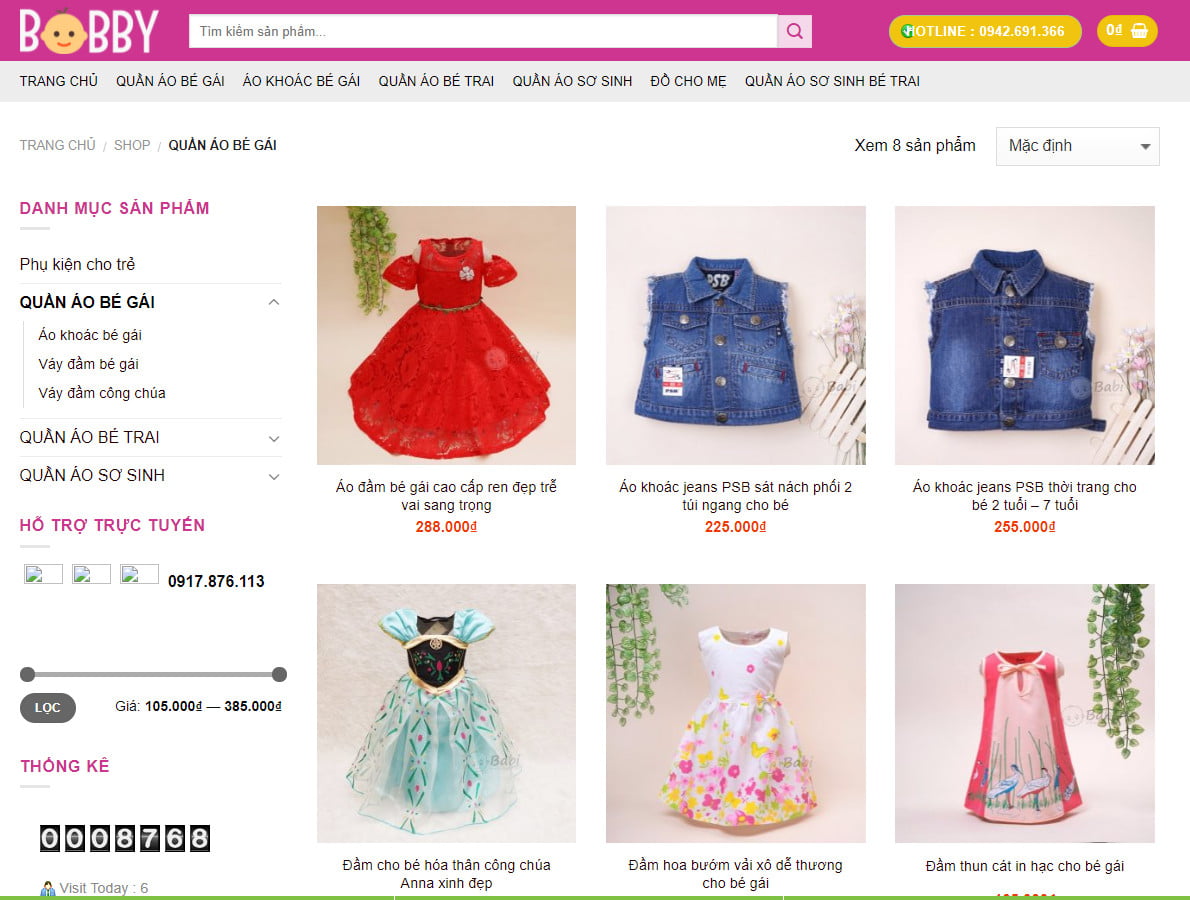This screenshot has width=1190, height=900.
Task: Open Áo khoác jeans PSB sát nách title
Action: 735,496
